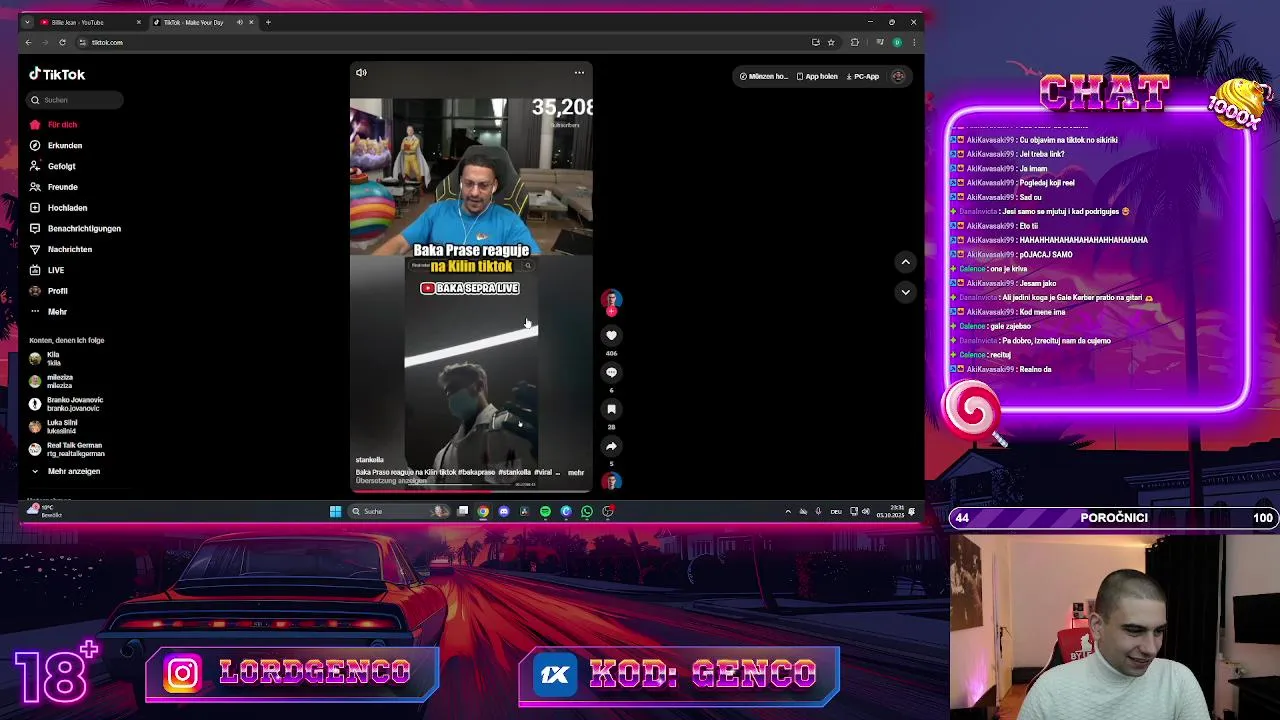1280x720 pixels.
Task: Save video with the bookmark icon
Action: click(x=611, y=409)
